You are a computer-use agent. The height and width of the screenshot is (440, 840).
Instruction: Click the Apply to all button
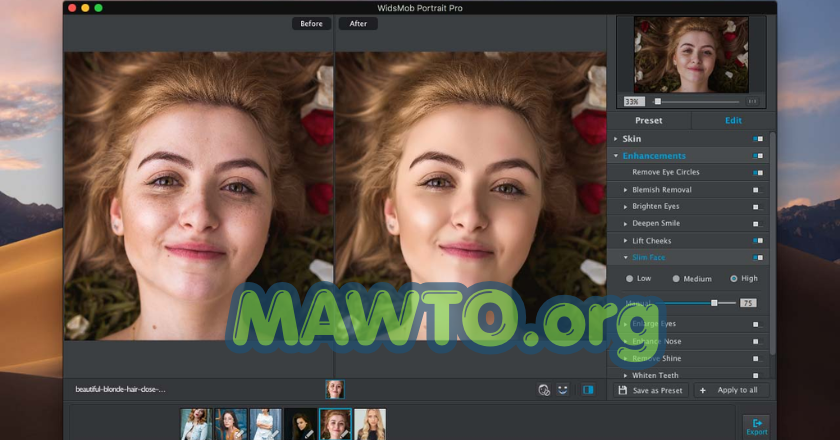pos(732,390)
